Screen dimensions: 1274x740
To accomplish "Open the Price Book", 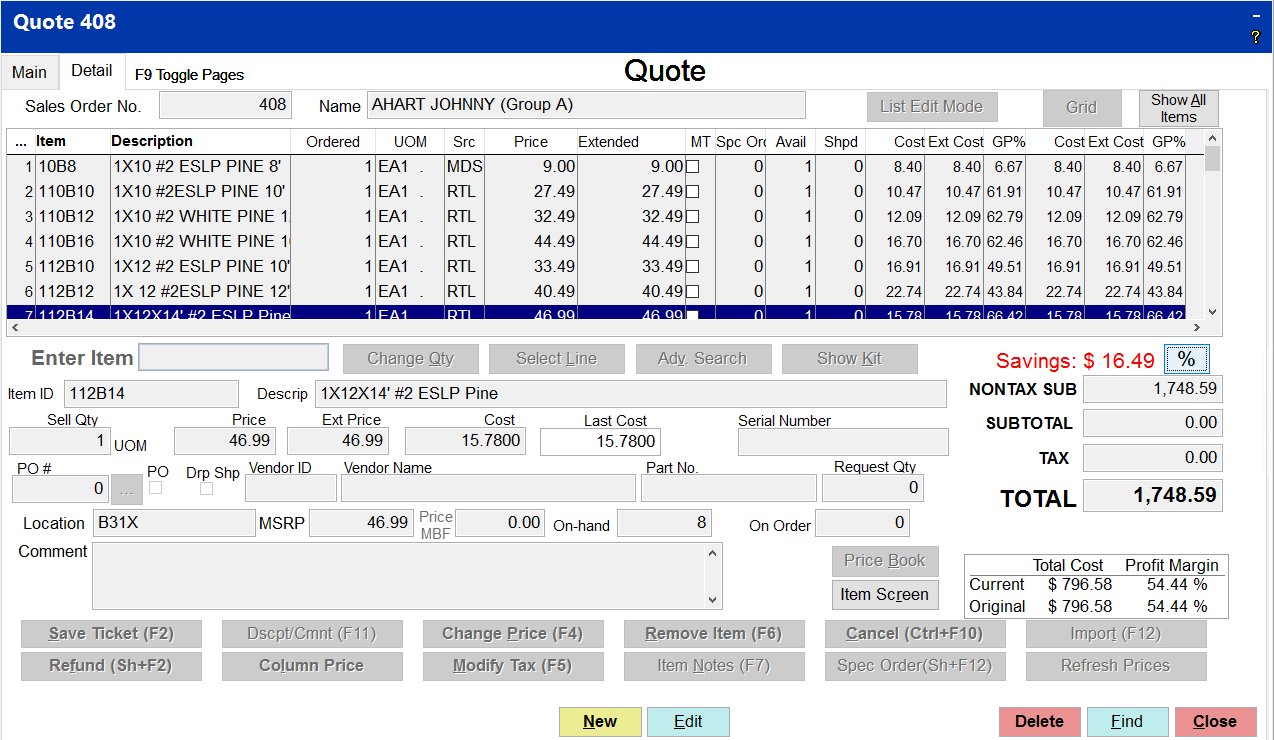I will (885, 561).
